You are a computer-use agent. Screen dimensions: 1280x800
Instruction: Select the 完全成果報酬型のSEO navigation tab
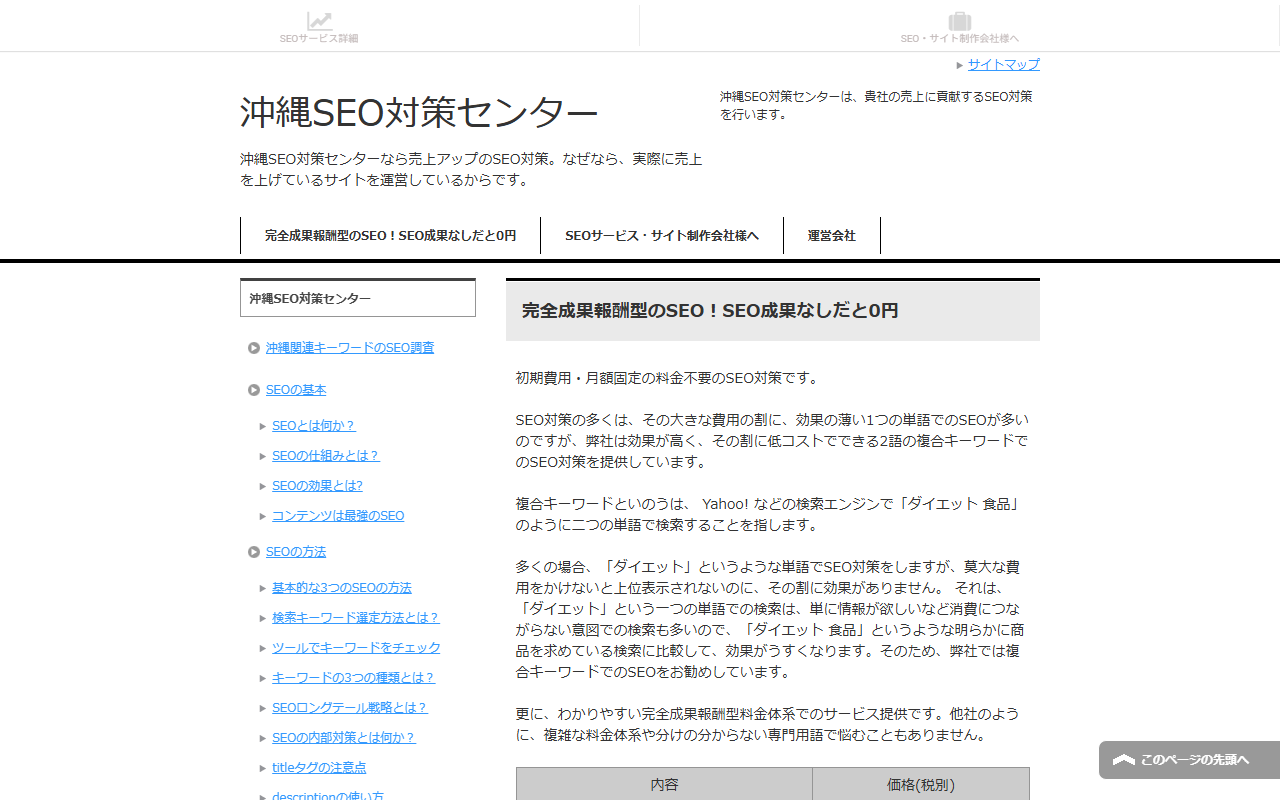point(390,236)
